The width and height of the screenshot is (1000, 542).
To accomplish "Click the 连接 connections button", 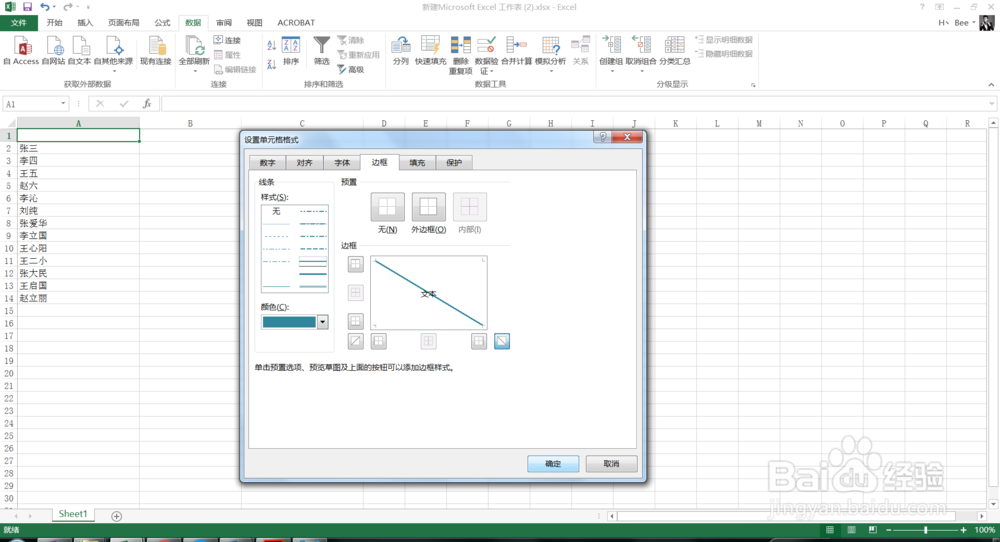I will pos(227,40).
